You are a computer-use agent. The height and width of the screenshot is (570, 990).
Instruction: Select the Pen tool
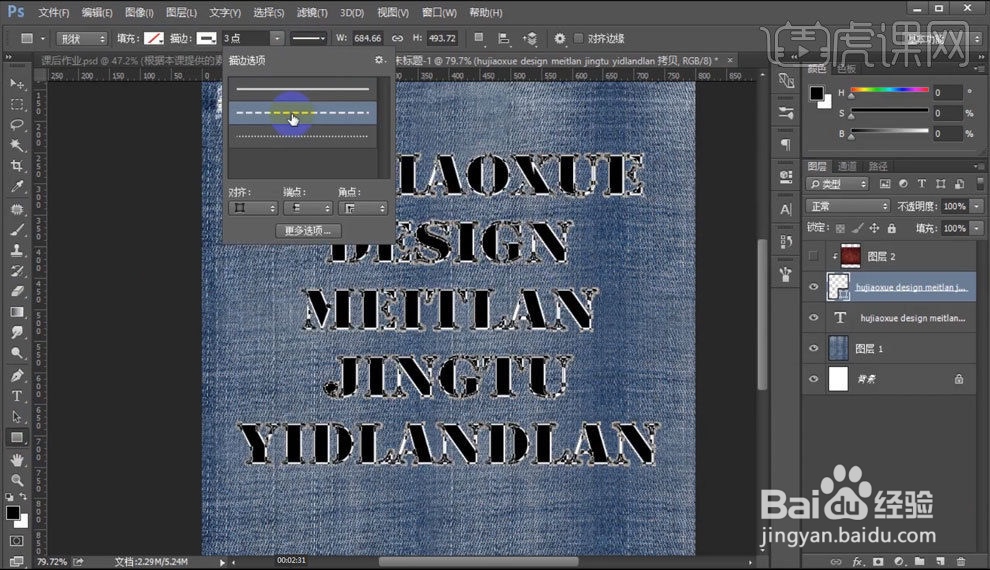17,376
